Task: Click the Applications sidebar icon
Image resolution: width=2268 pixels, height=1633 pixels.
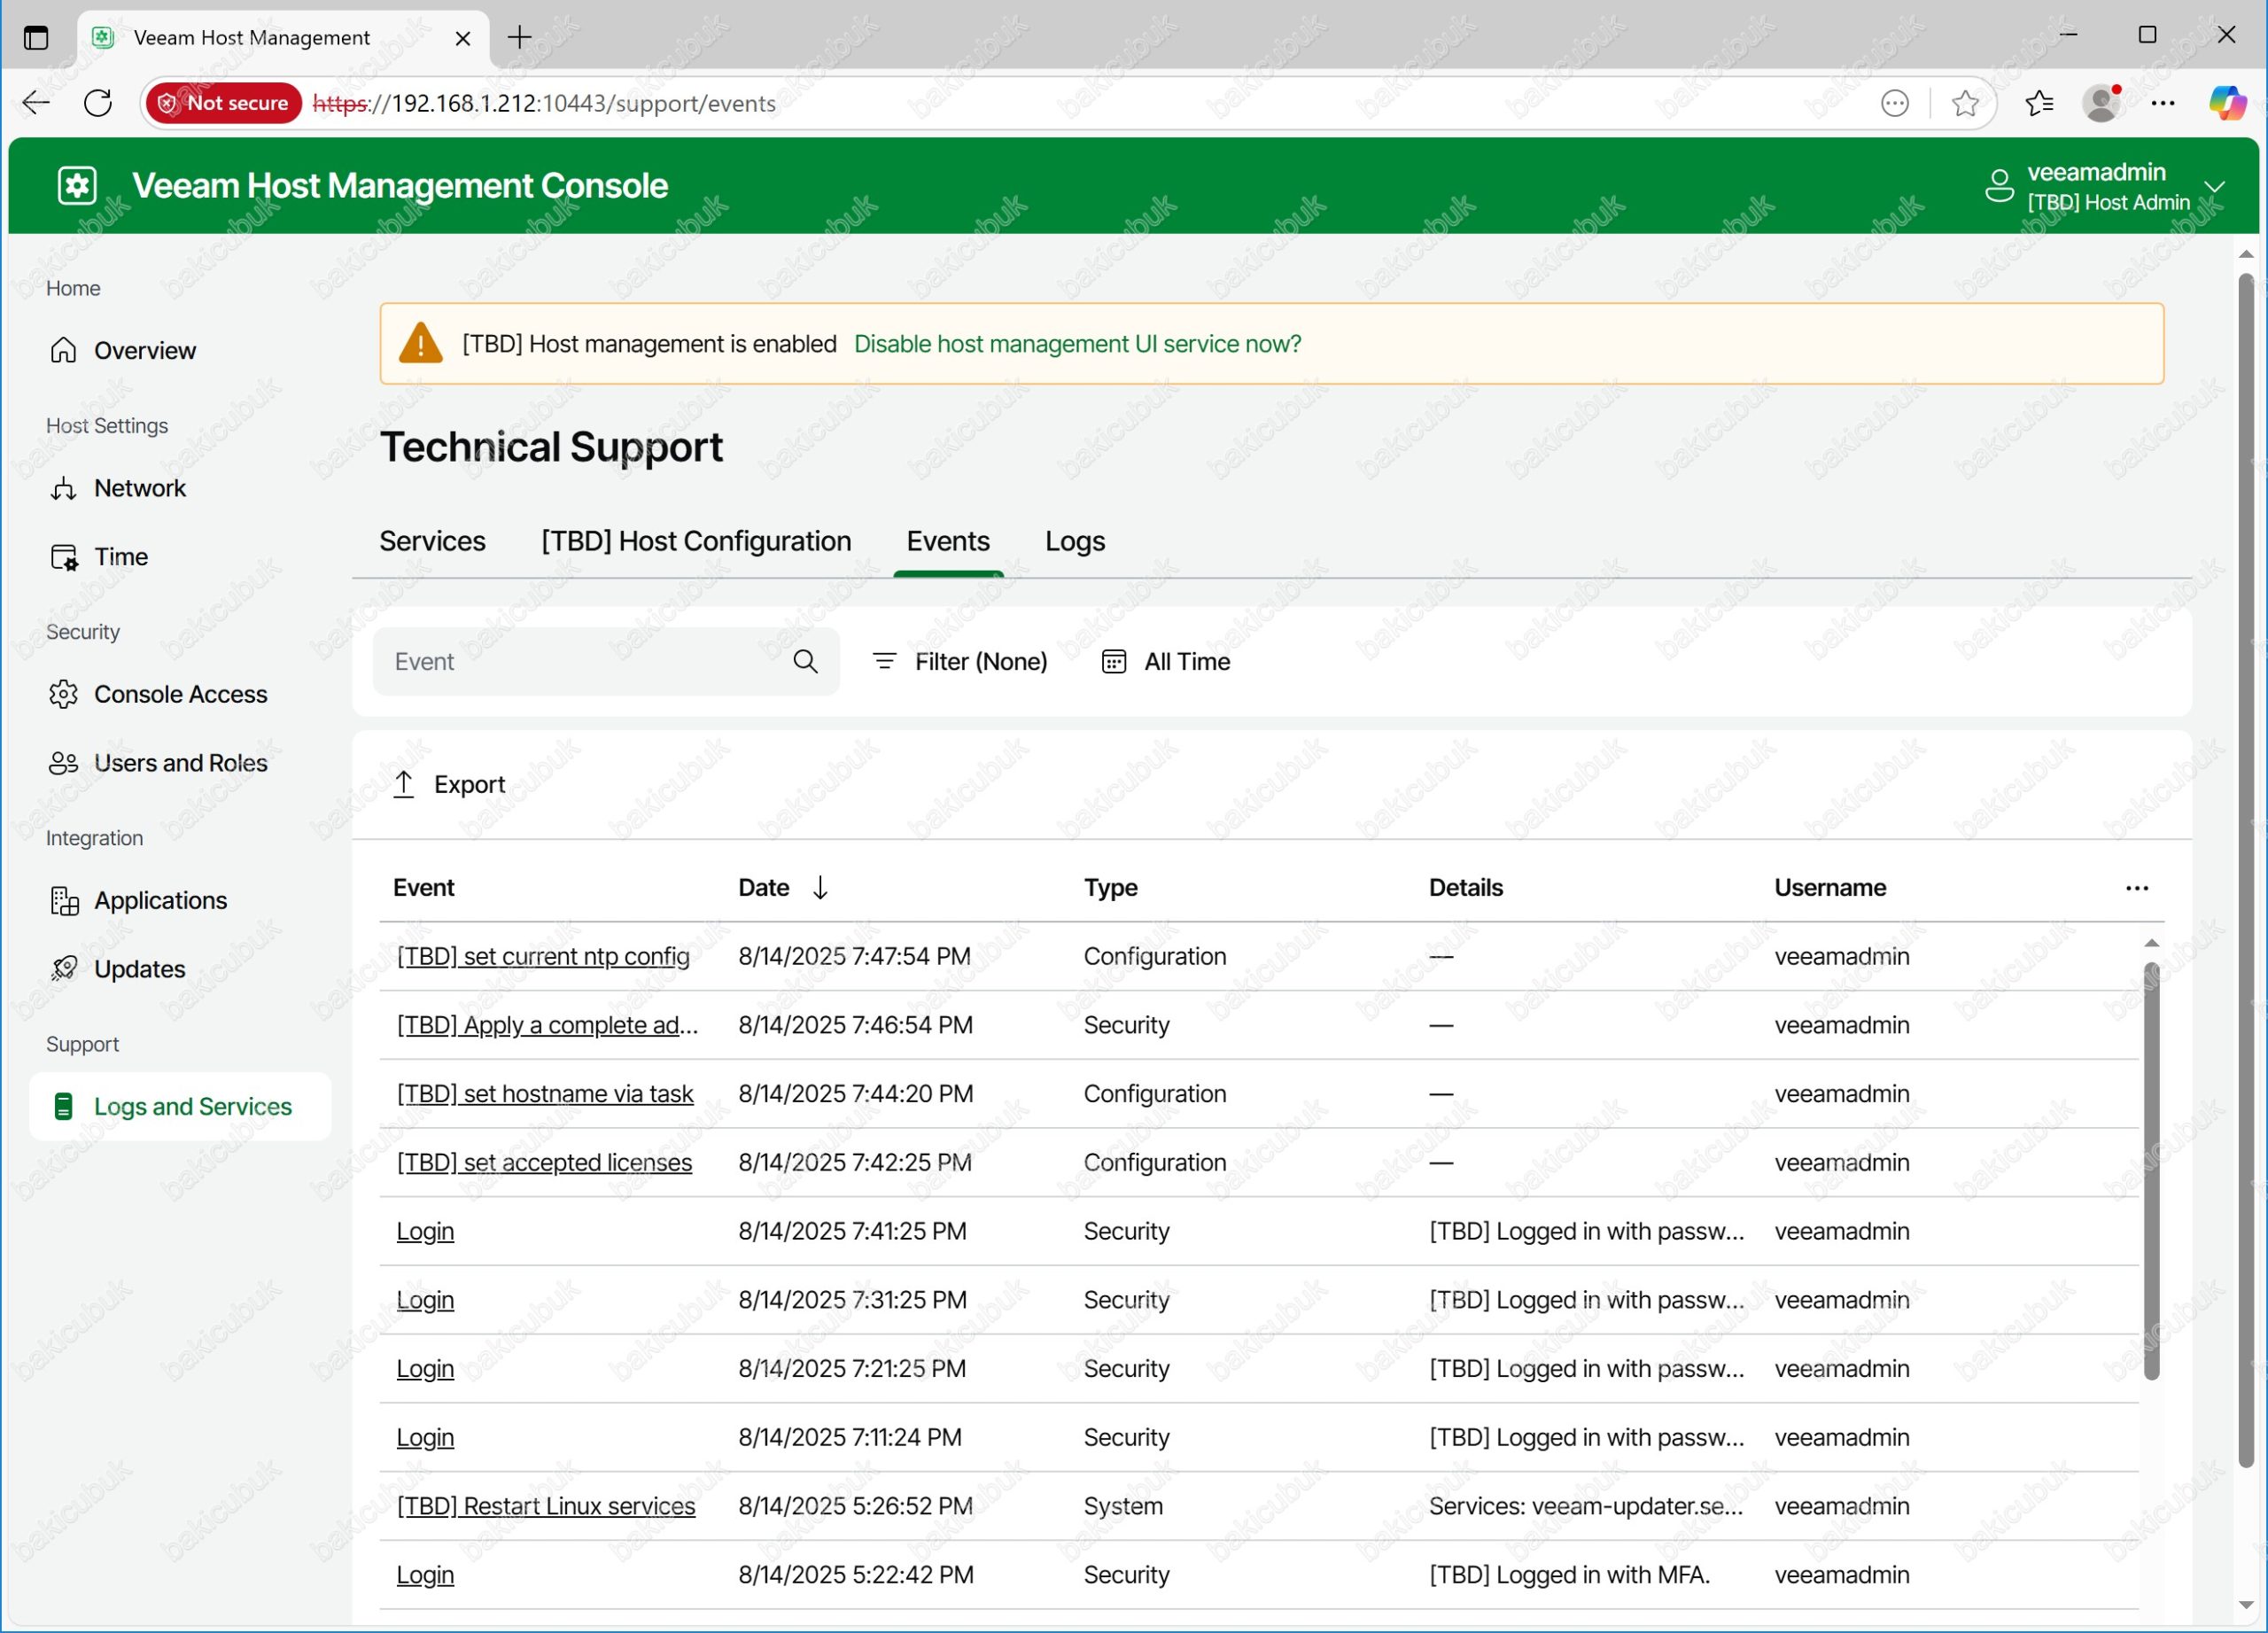Action: 64,901
